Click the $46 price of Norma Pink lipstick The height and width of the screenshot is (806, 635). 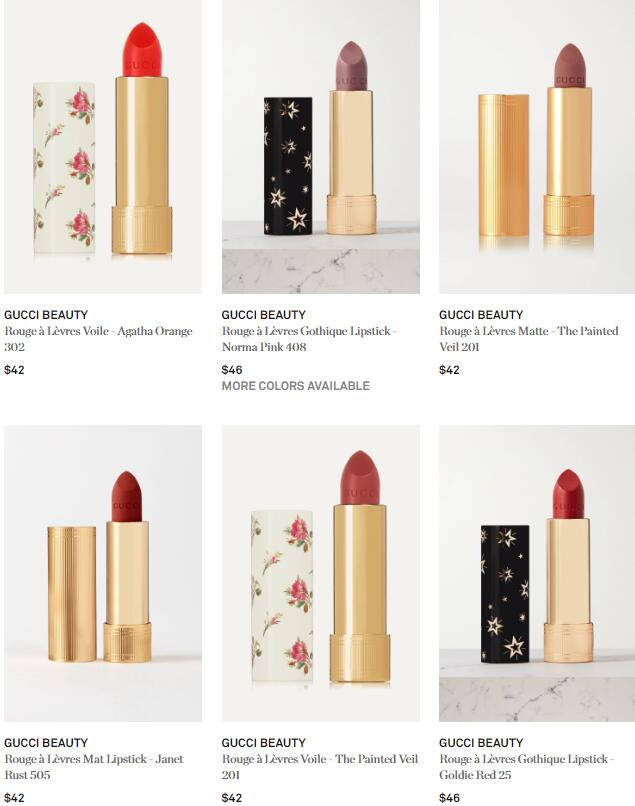pyautogui.click(x=232, y=370)
